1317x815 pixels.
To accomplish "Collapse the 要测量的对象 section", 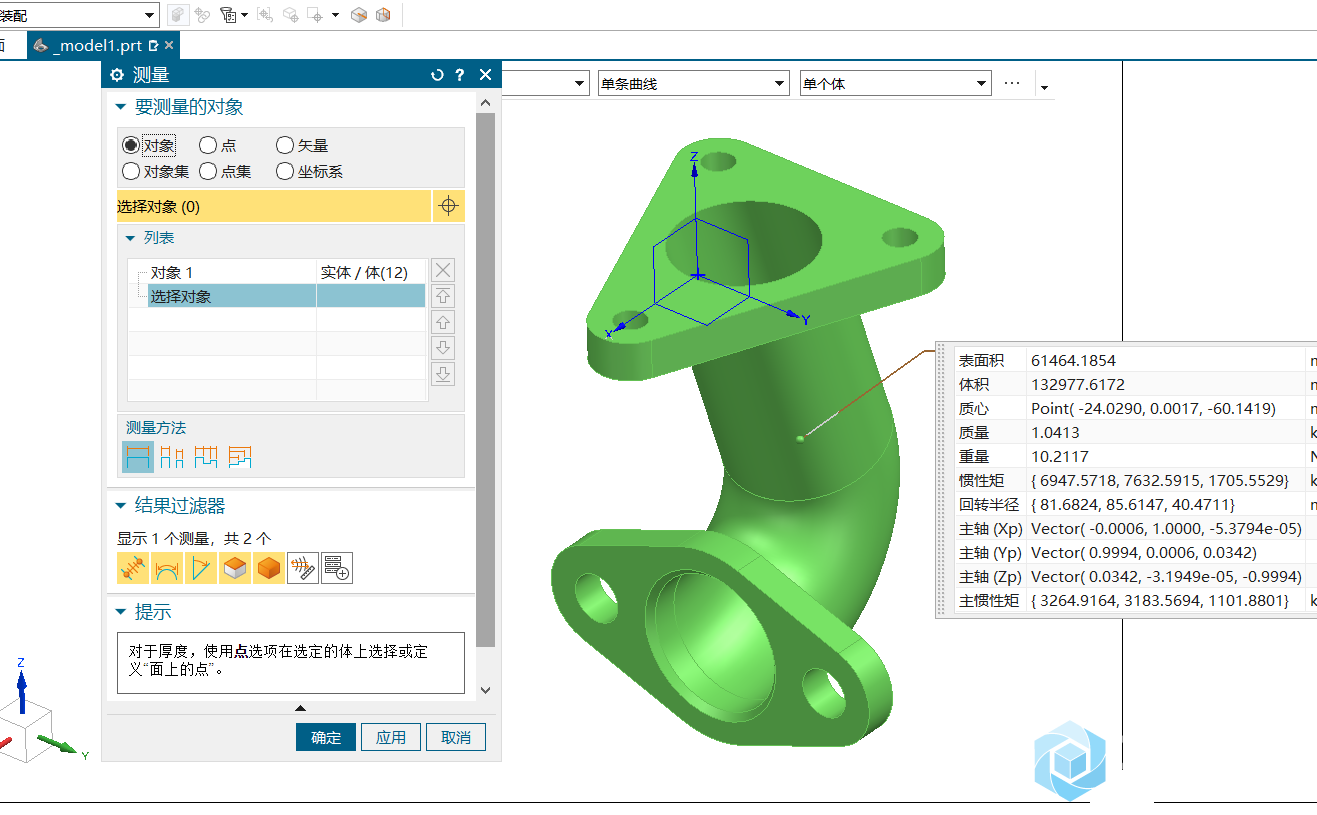I will pyautogui.click(x=121, y=107).
